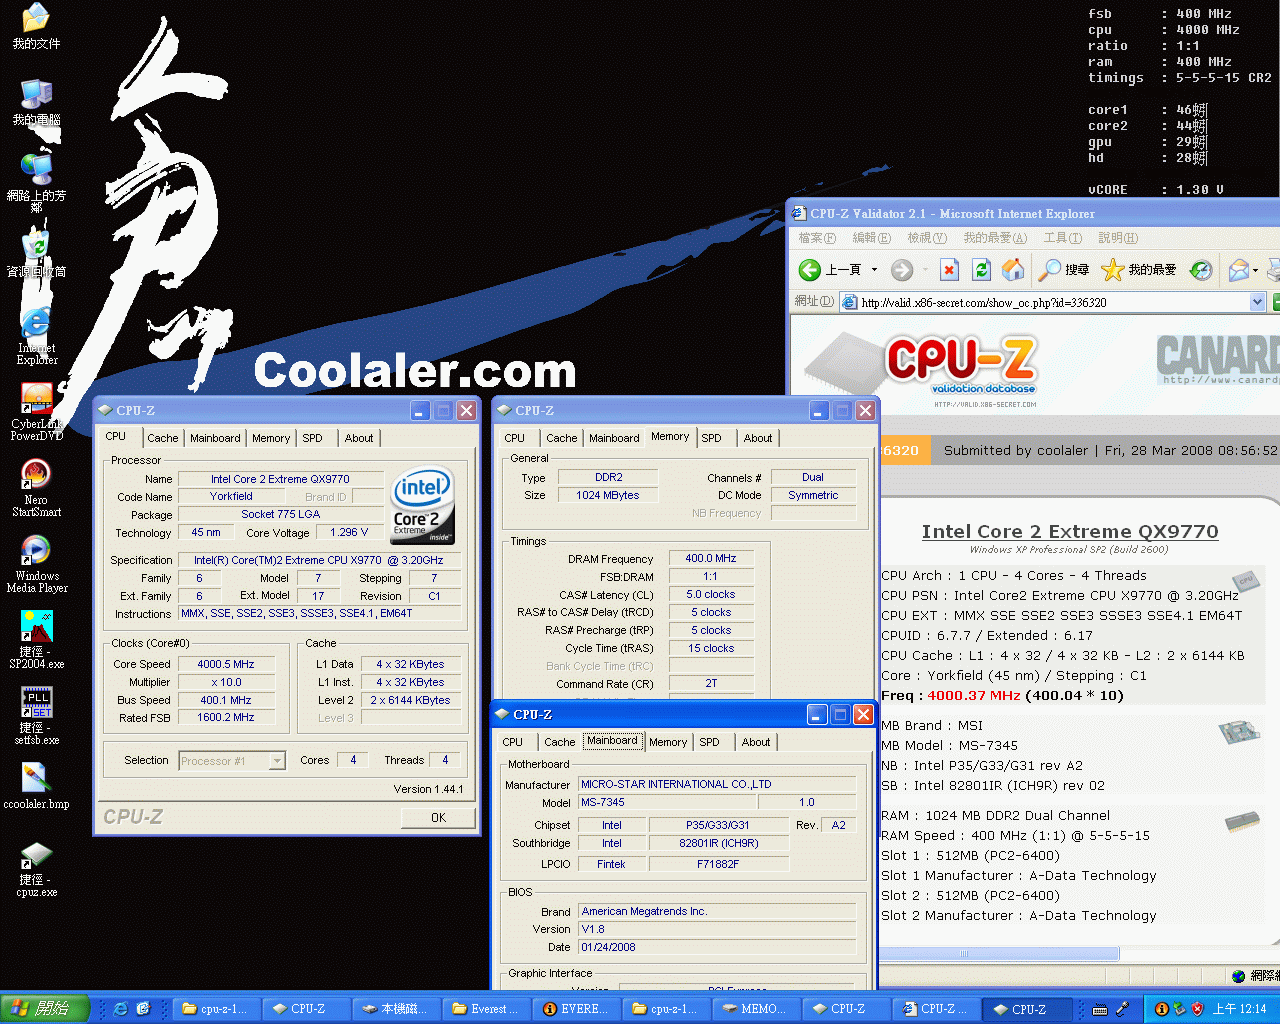This screenshot has height=1024, width=1280.
Task: Switch to SPD tab in CPU-Z processor window
Action: 313,438
